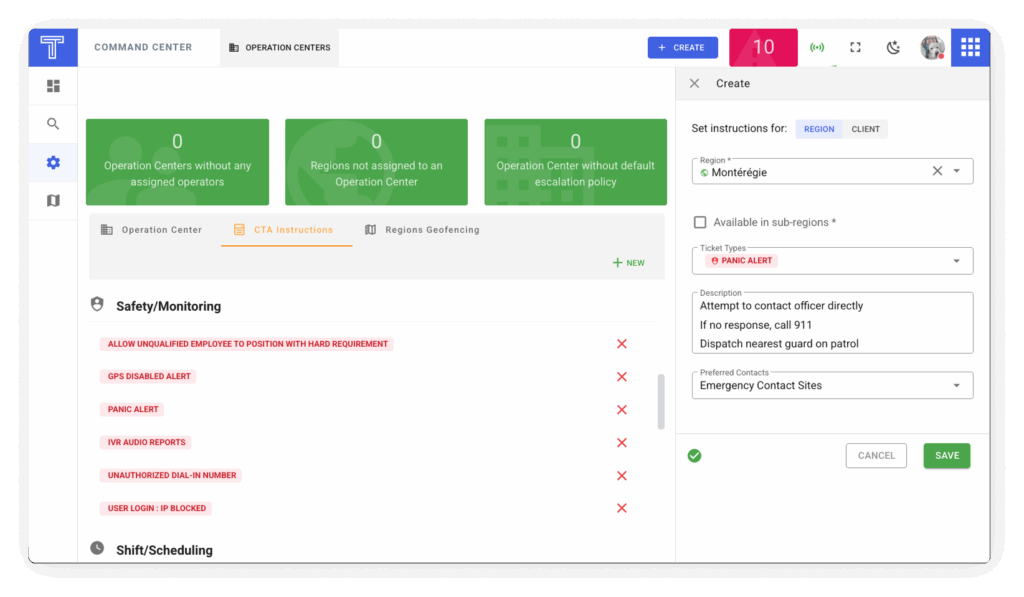Image resolution: width=1024 pixels, height=597 pixels.
Task: Open the dashboard icon in left sidebar
Action: coord(53,86)
